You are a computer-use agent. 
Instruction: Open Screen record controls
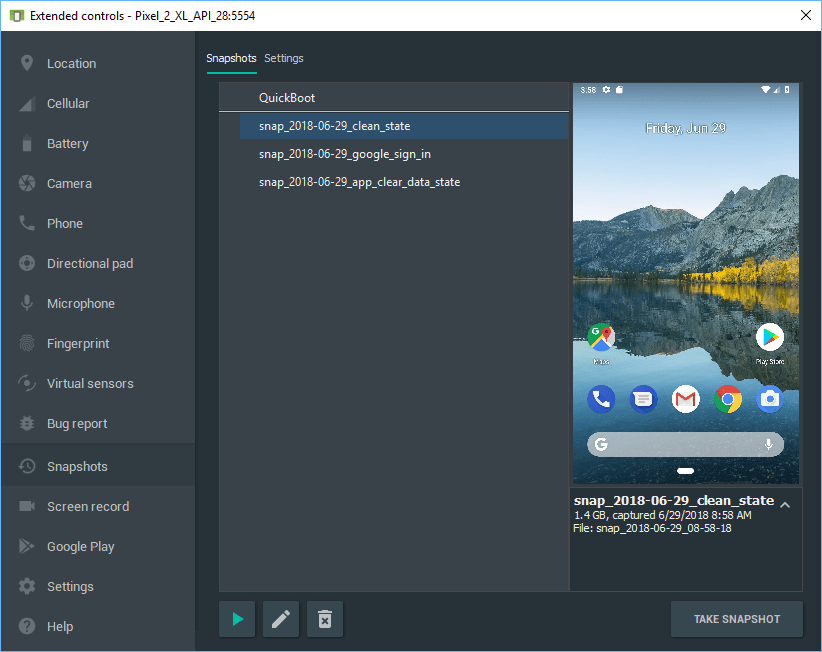87,506
